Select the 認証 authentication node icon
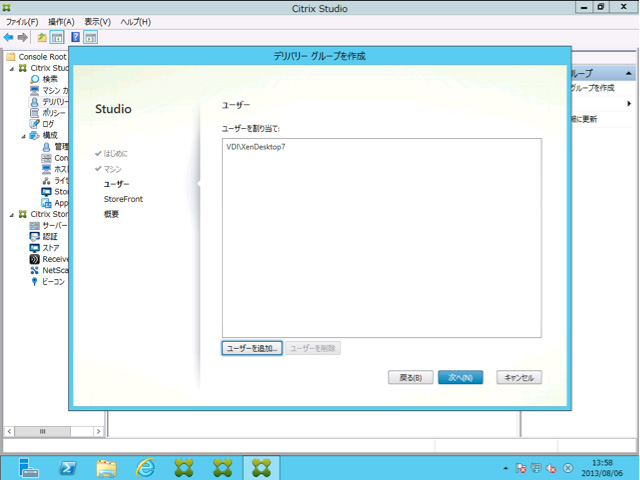The image size is (640, 480). (x=35, y=236)
